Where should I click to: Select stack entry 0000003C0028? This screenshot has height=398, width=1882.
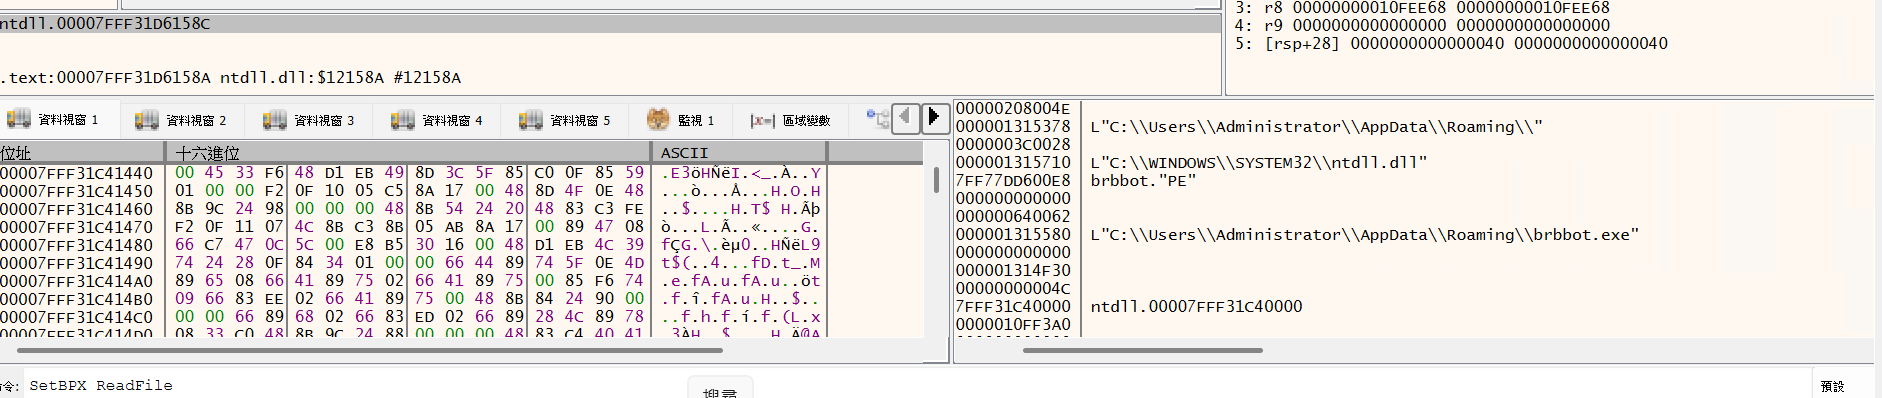1013,145
